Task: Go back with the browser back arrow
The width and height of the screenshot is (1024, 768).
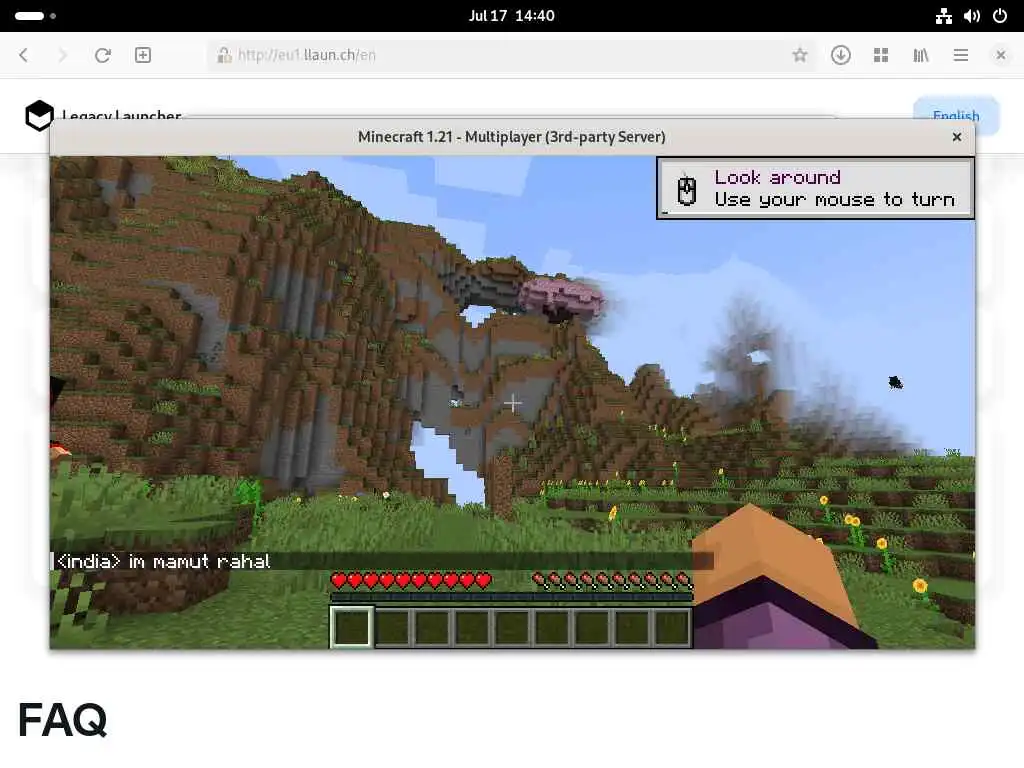Action: click(x=24, y=56)
